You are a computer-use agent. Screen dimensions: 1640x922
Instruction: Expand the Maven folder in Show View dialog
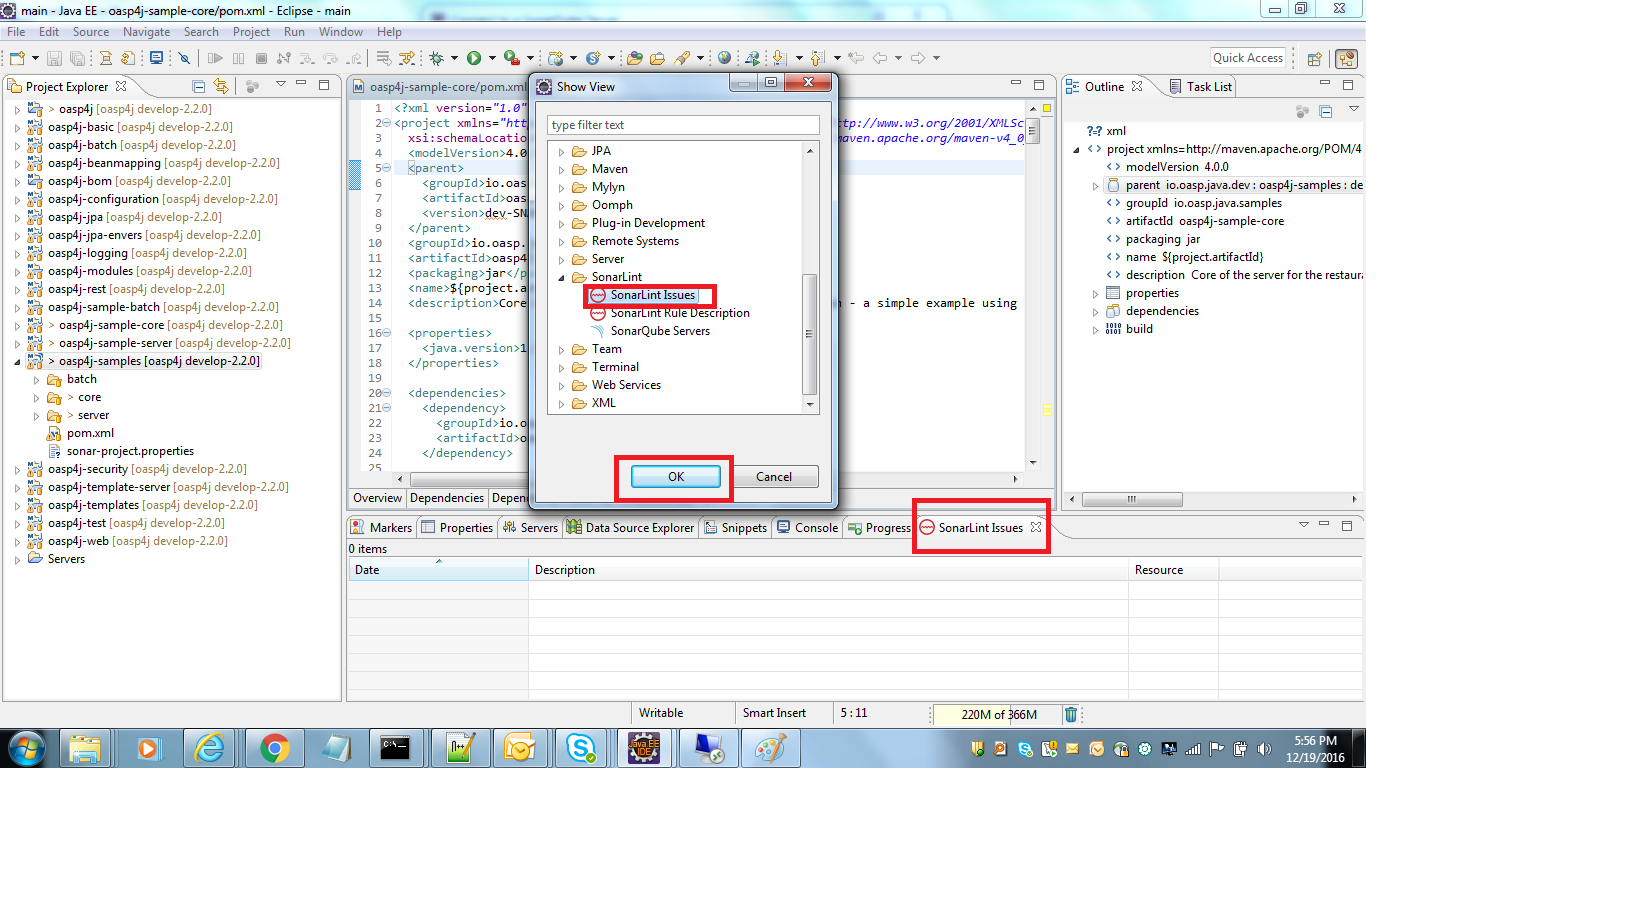click(561, 170)
